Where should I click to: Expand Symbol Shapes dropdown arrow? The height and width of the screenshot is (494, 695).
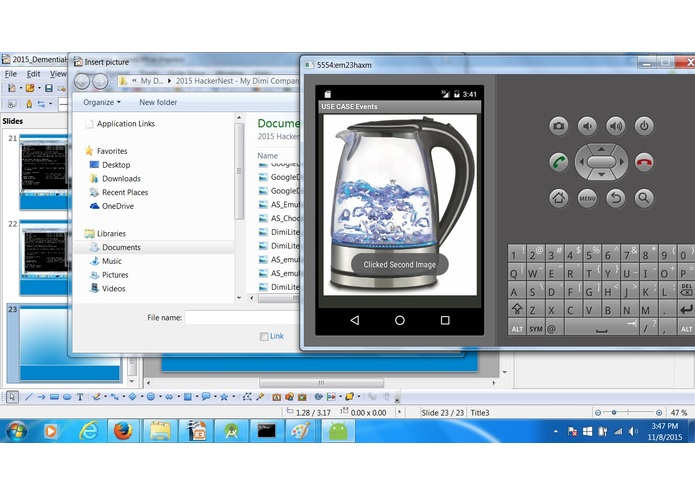coord(160,397)
